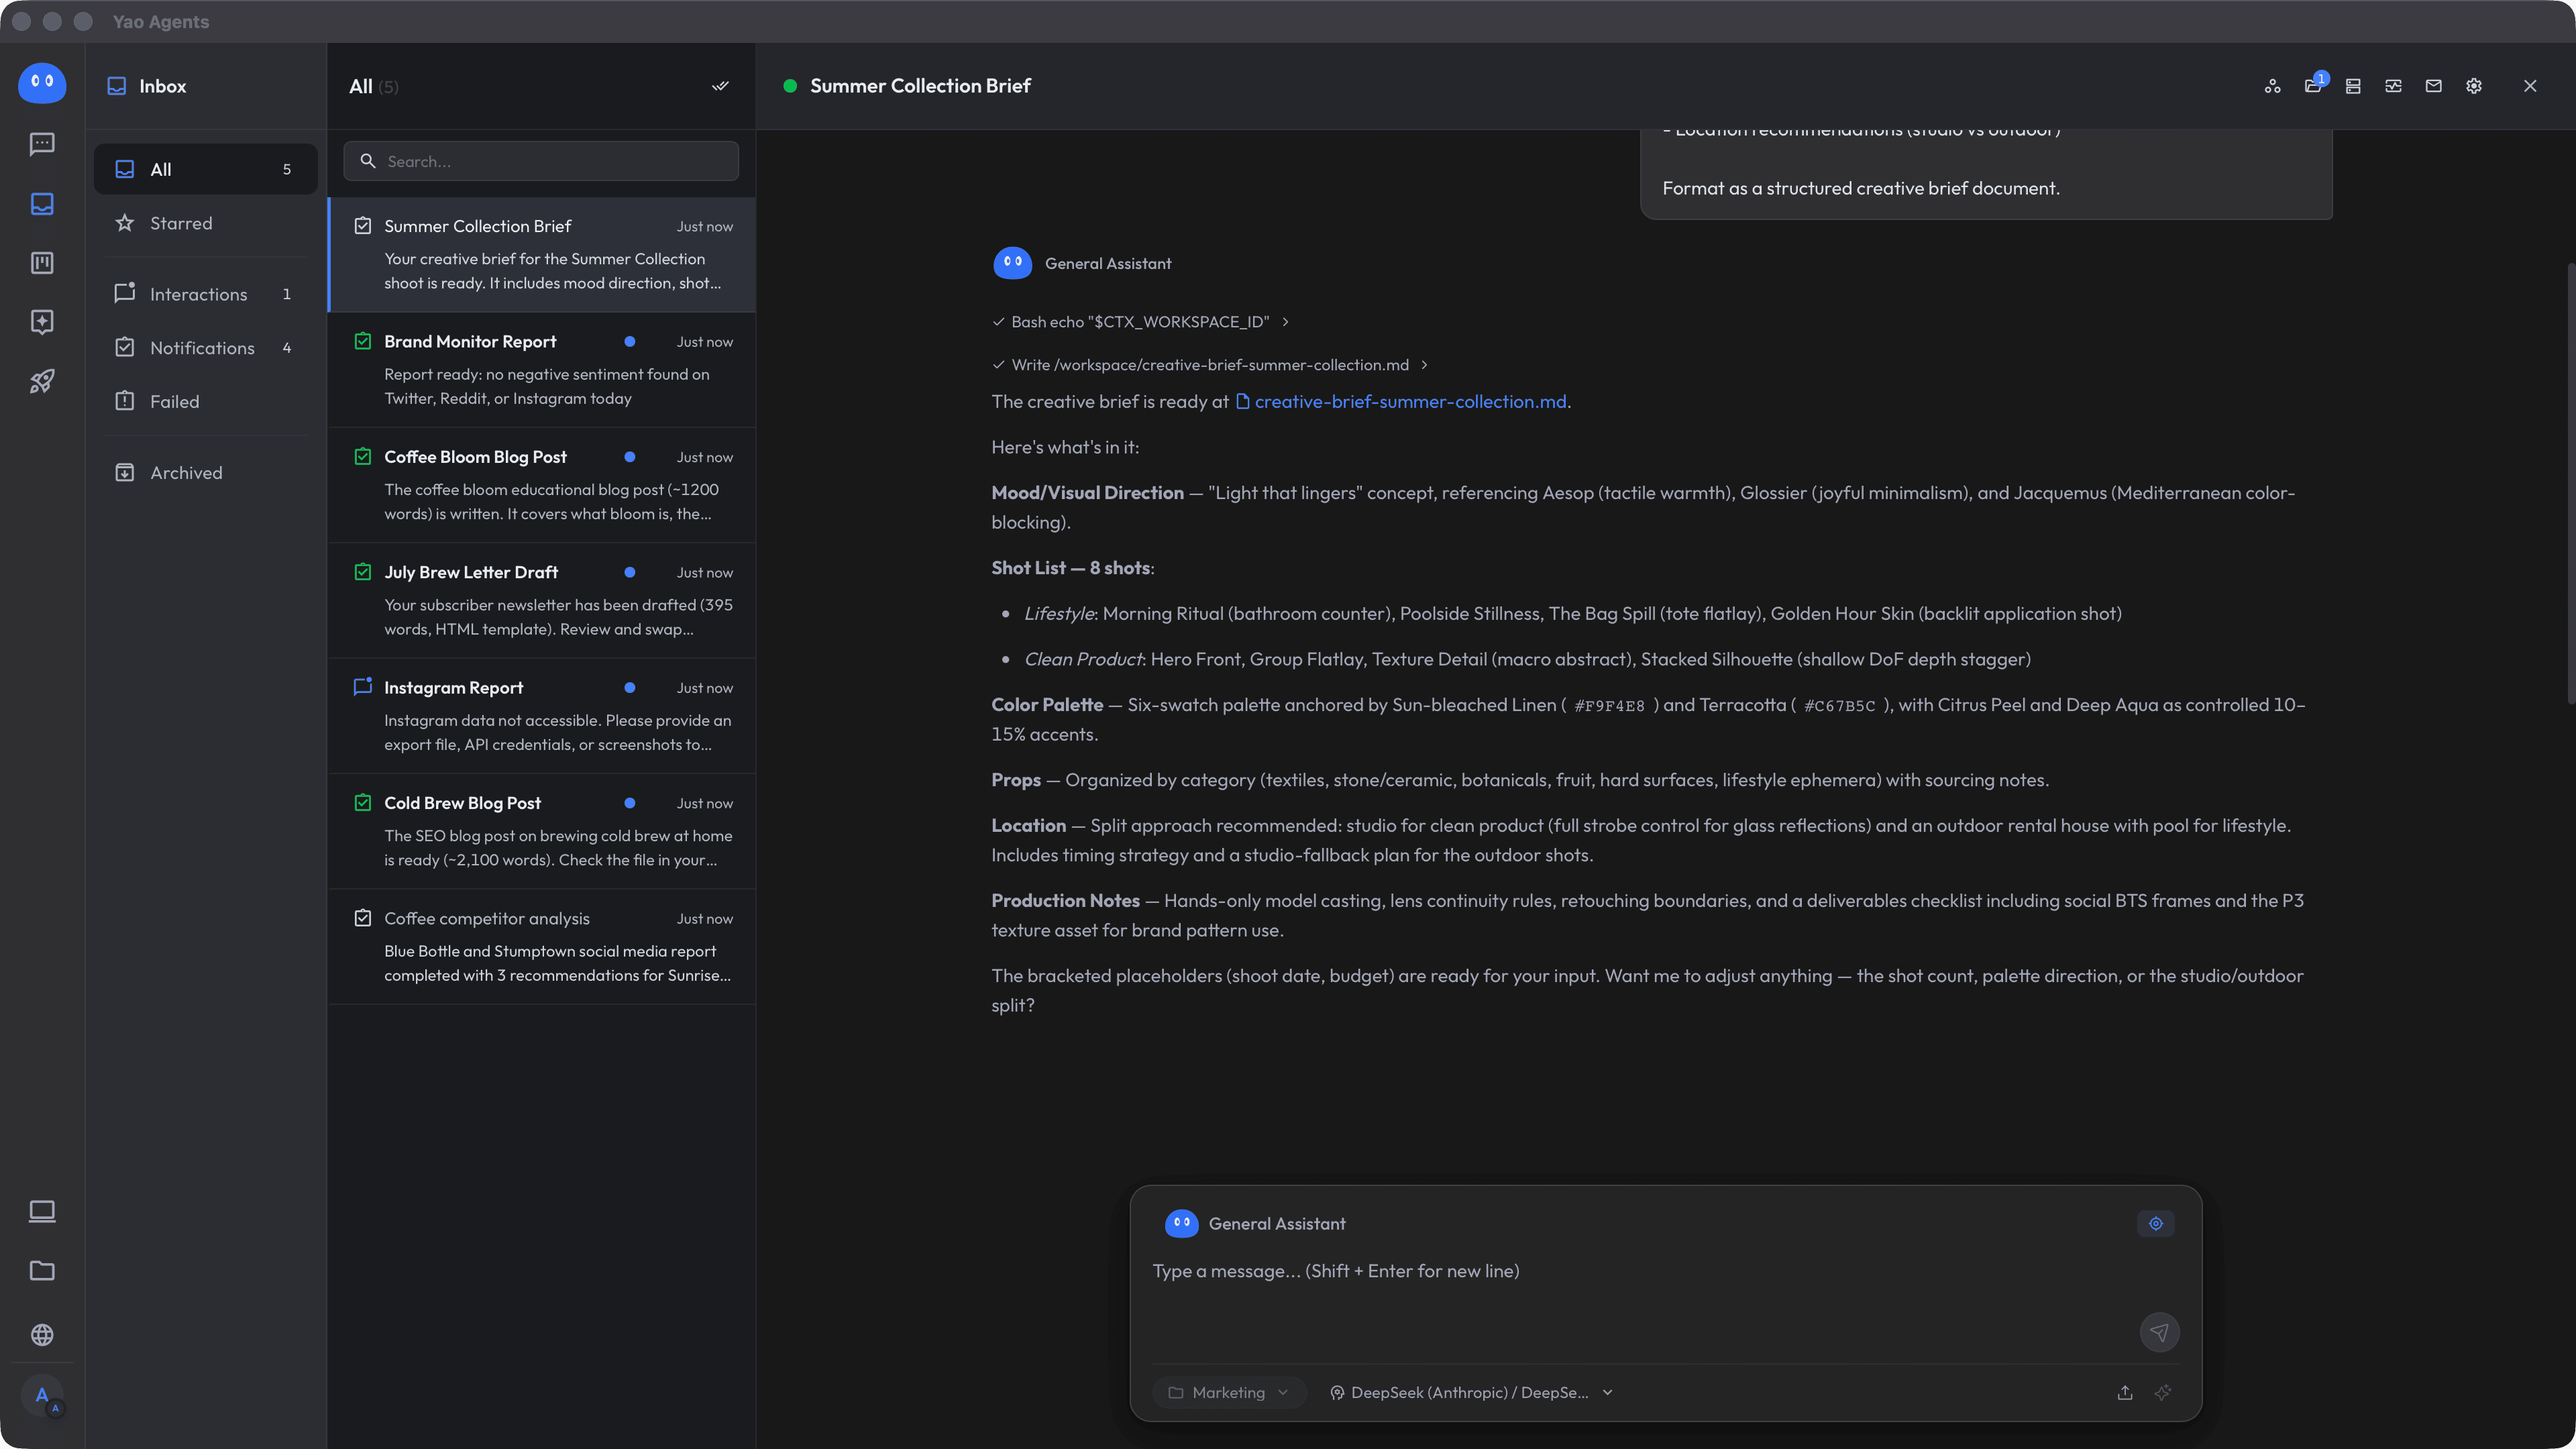Open the activity monitor icon in header
Viewport: 2576px width, 1449px height.
(x=2393, y=86)
